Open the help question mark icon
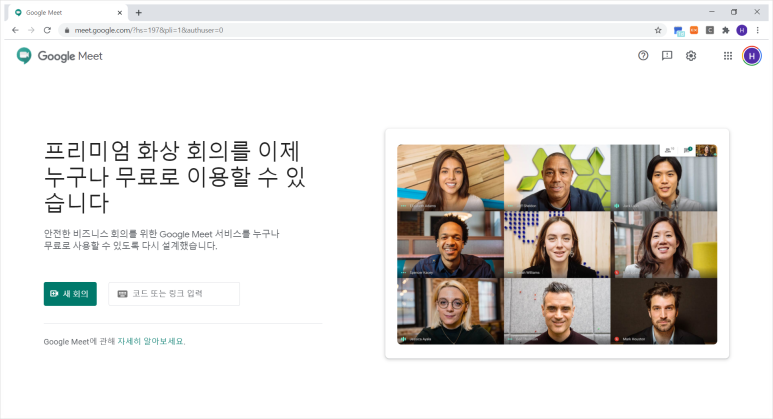Image resolution: width=773 pixels, height=419 pixels. (x=643, y=56)
